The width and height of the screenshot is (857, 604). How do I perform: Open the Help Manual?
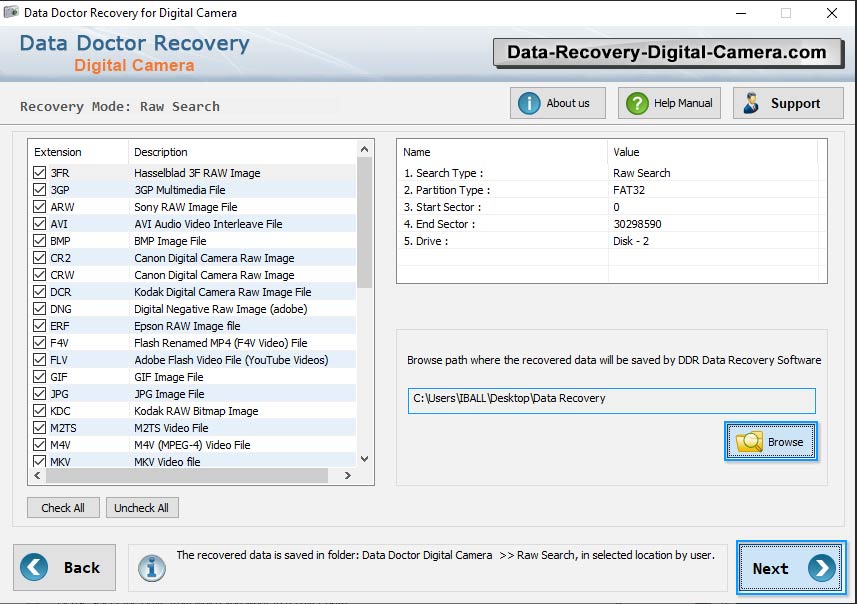(x=669, y=103)
